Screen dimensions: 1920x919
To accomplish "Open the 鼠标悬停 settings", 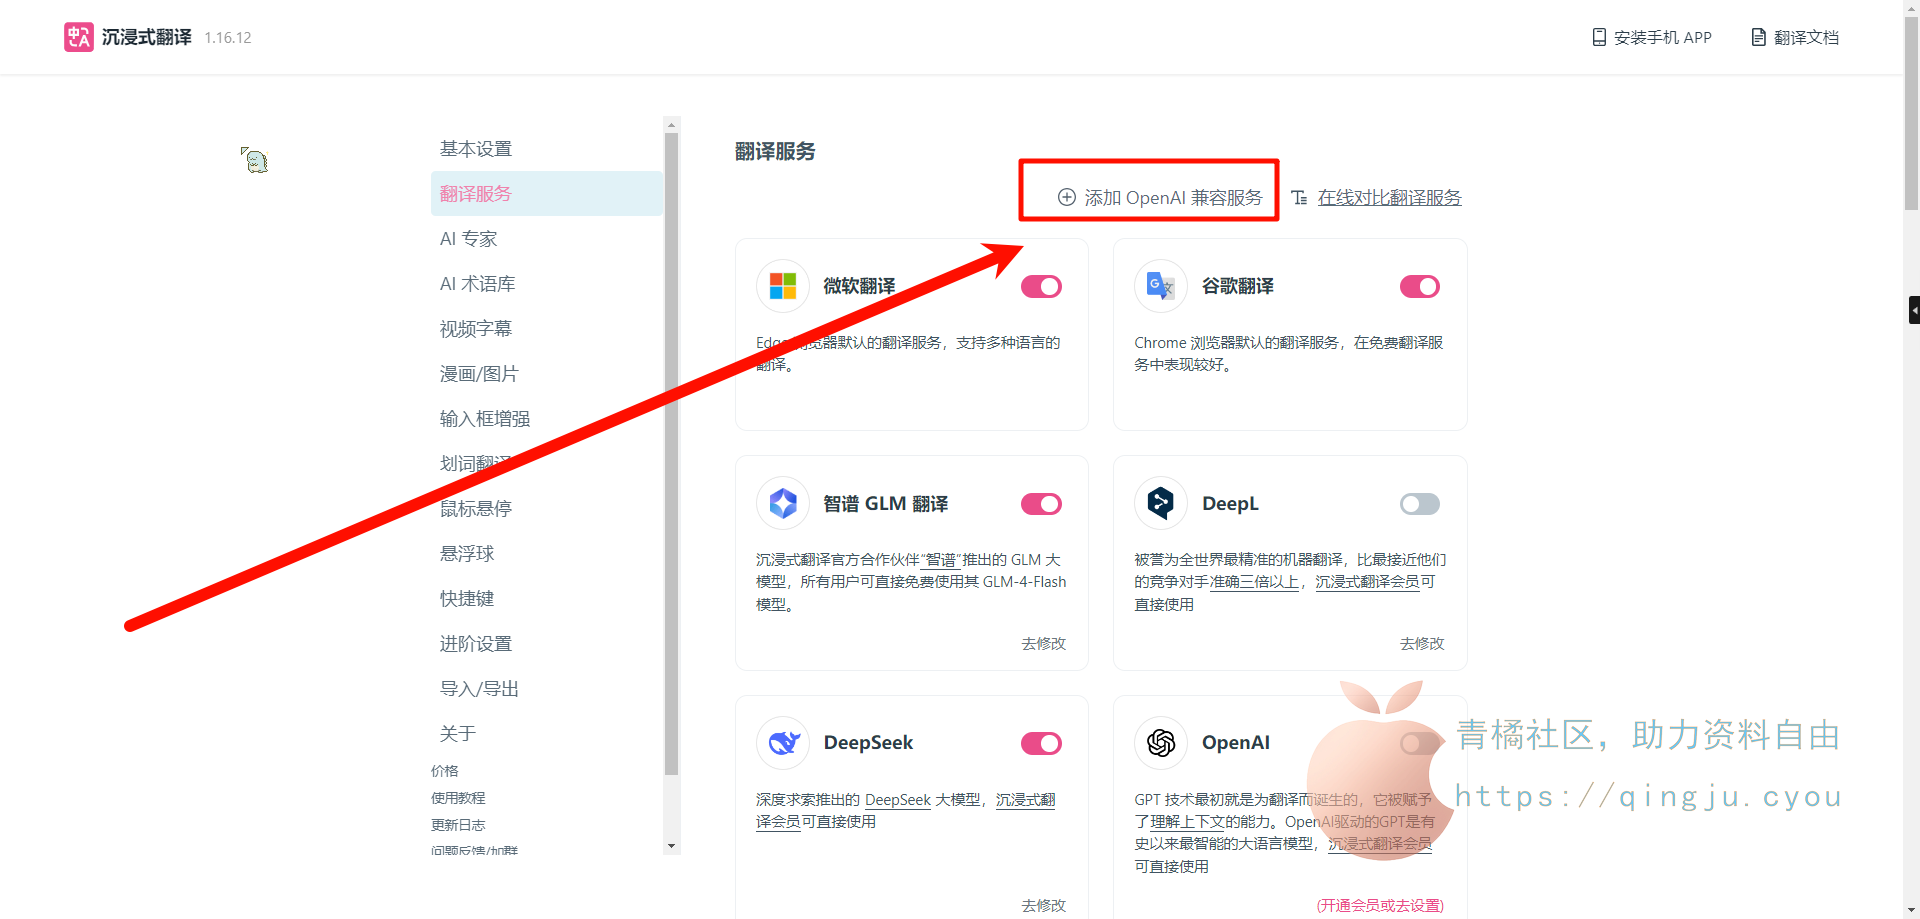I will click(547, 509).
